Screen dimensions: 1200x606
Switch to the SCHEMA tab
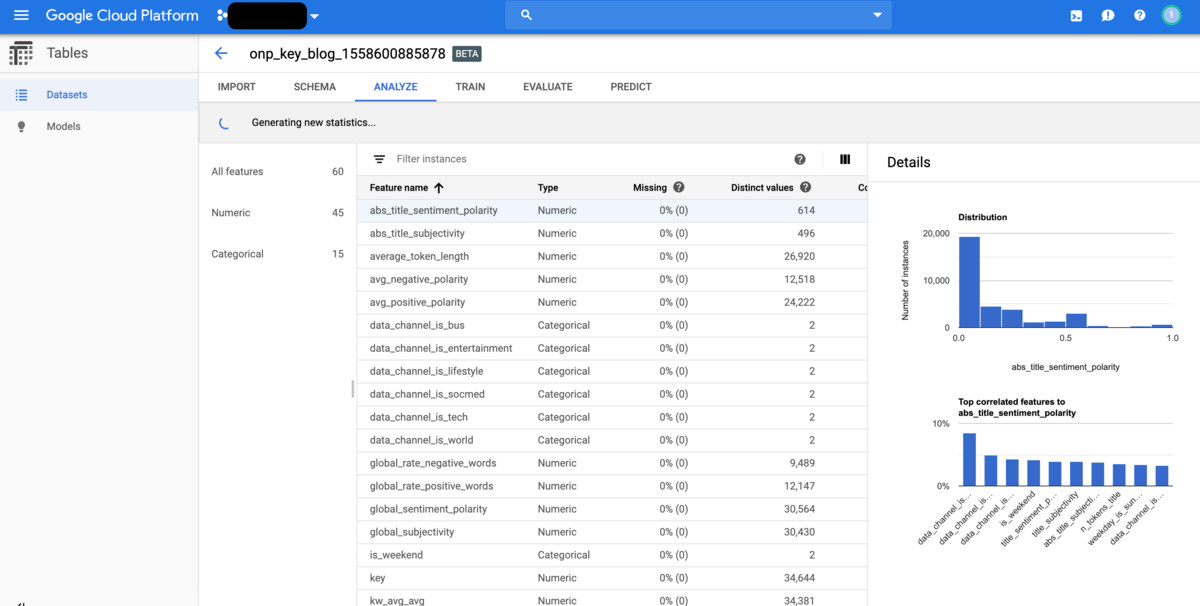click(315, 87)
